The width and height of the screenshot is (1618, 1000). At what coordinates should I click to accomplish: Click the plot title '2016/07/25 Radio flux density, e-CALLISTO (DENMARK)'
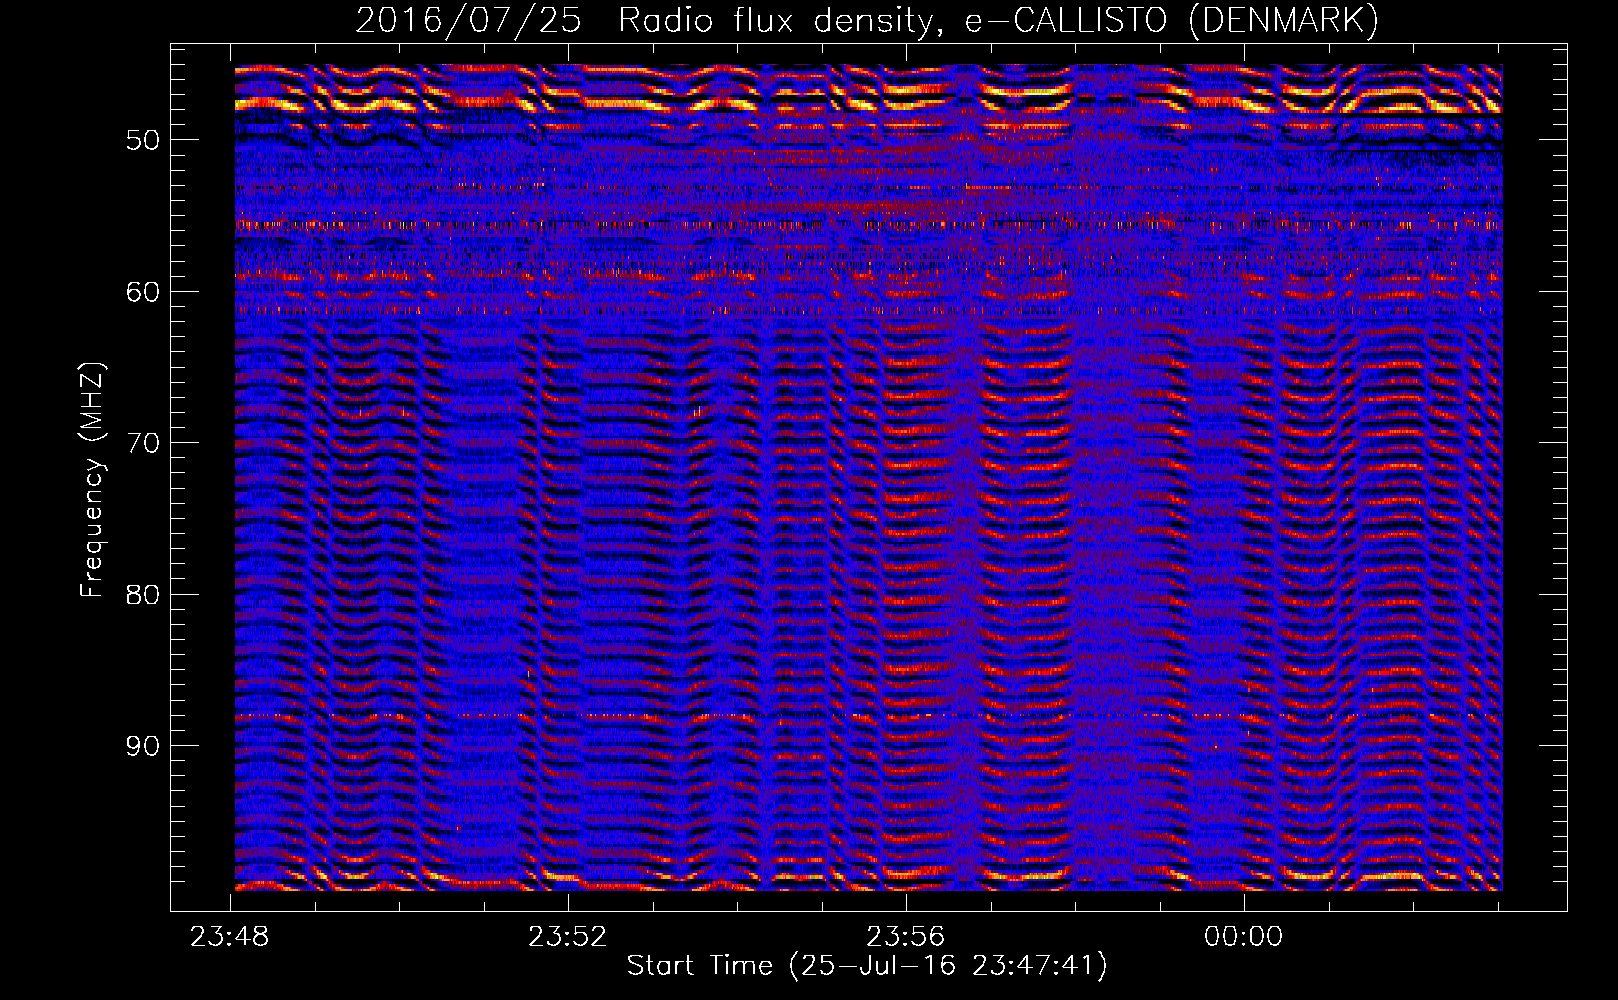pos(867,21)
